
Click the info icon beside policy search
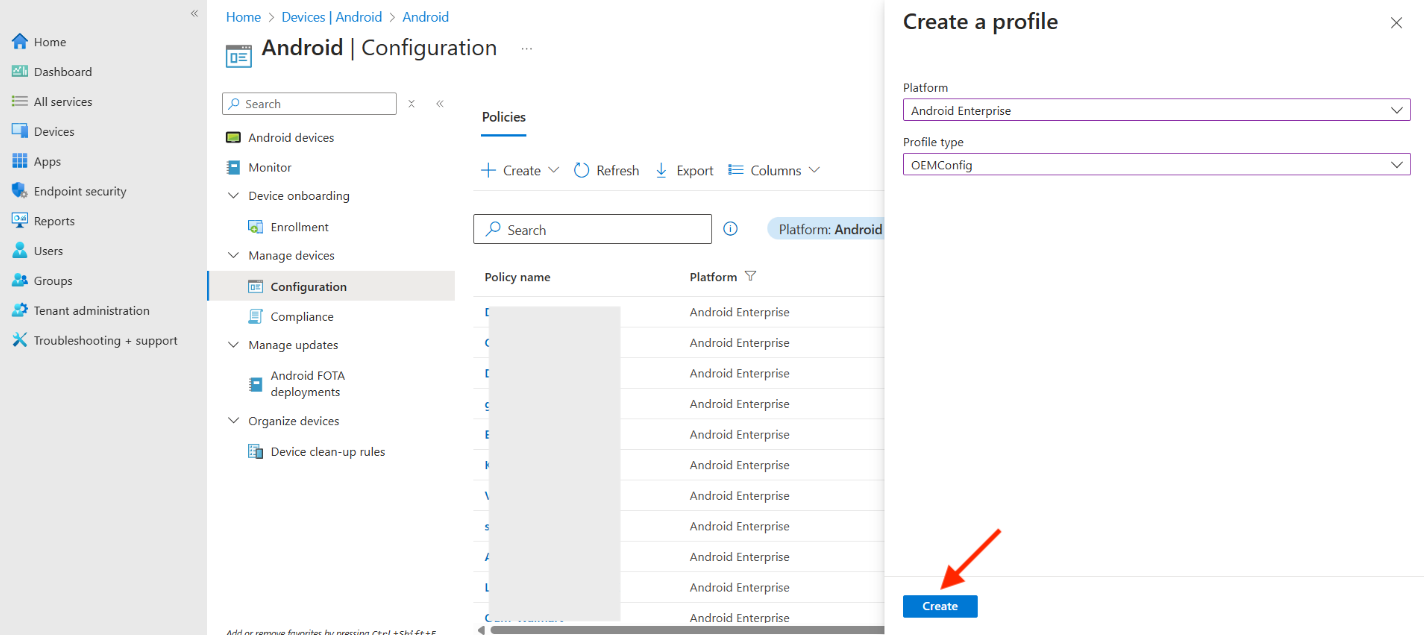[x=730, y=229]
